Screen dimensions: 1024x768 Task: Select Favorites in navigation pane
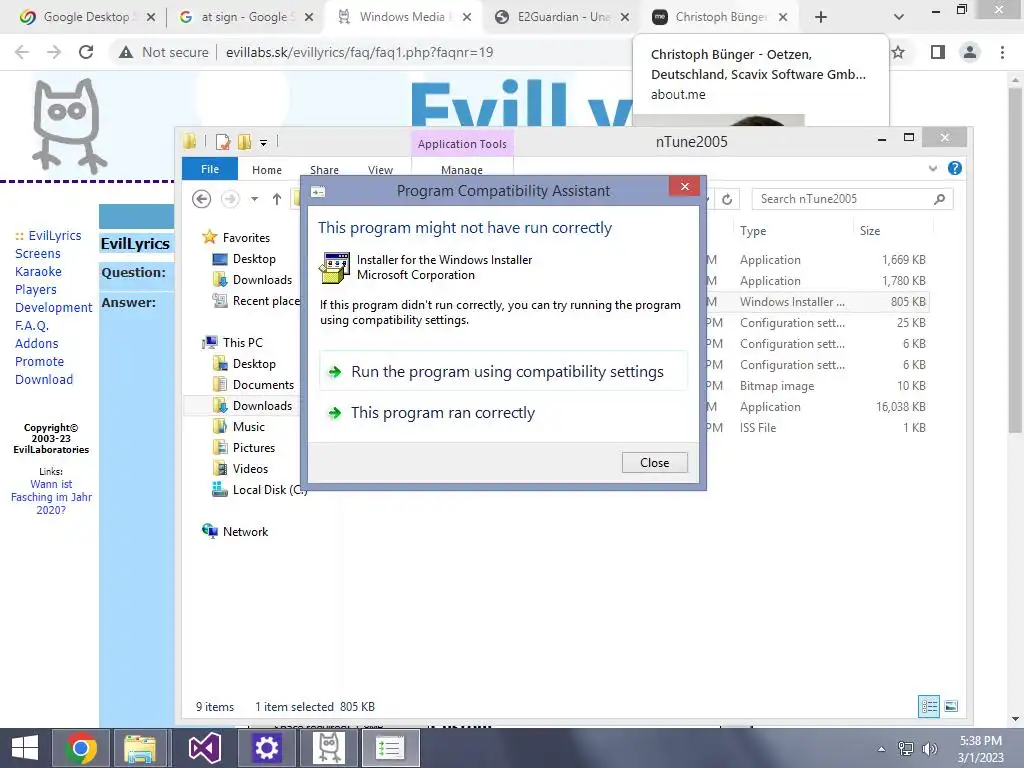[x=236, y=238]
